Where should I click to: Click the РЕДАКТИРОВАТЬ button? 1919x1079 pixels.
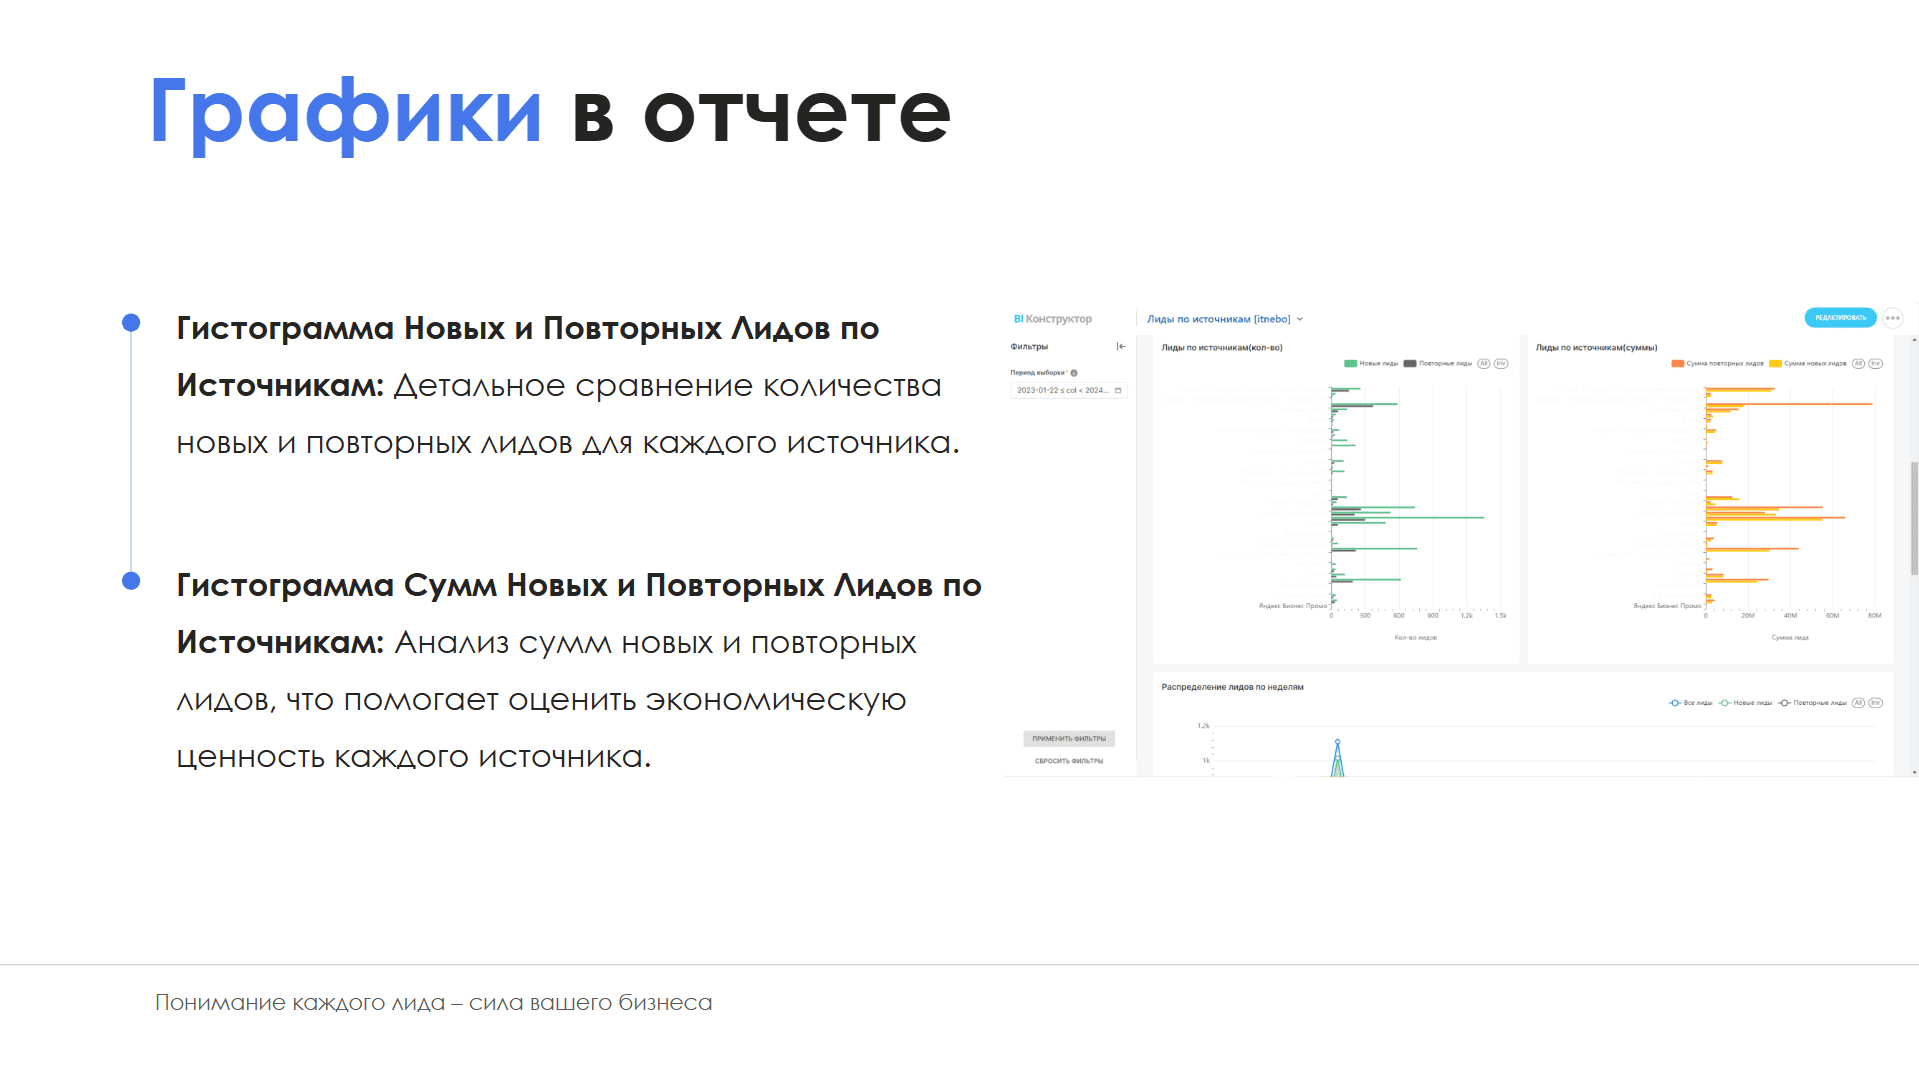pyautogui.click(x=1840, y=318)
